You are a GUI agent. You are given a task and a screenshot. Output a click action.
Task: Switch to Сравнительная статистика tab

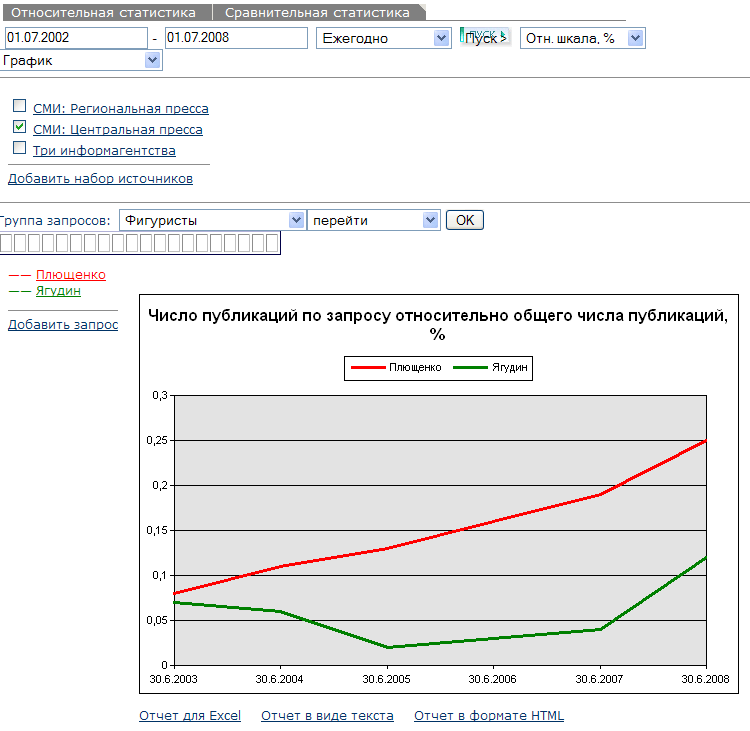317,13
